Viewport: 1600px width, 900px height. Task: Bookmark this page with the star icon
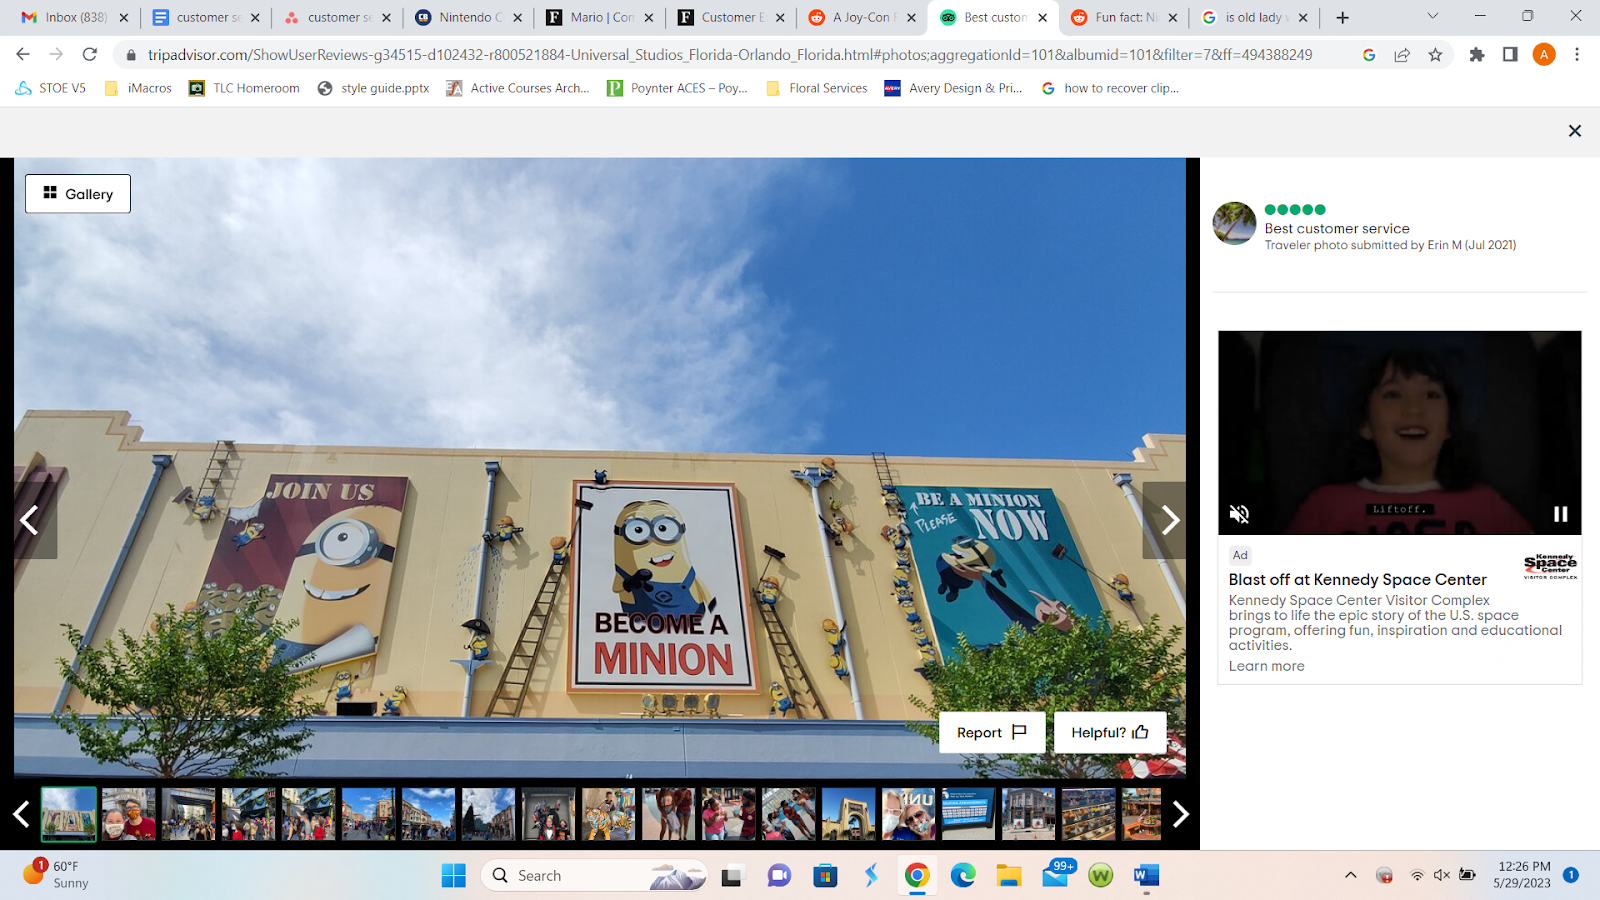click(1436, 55)
